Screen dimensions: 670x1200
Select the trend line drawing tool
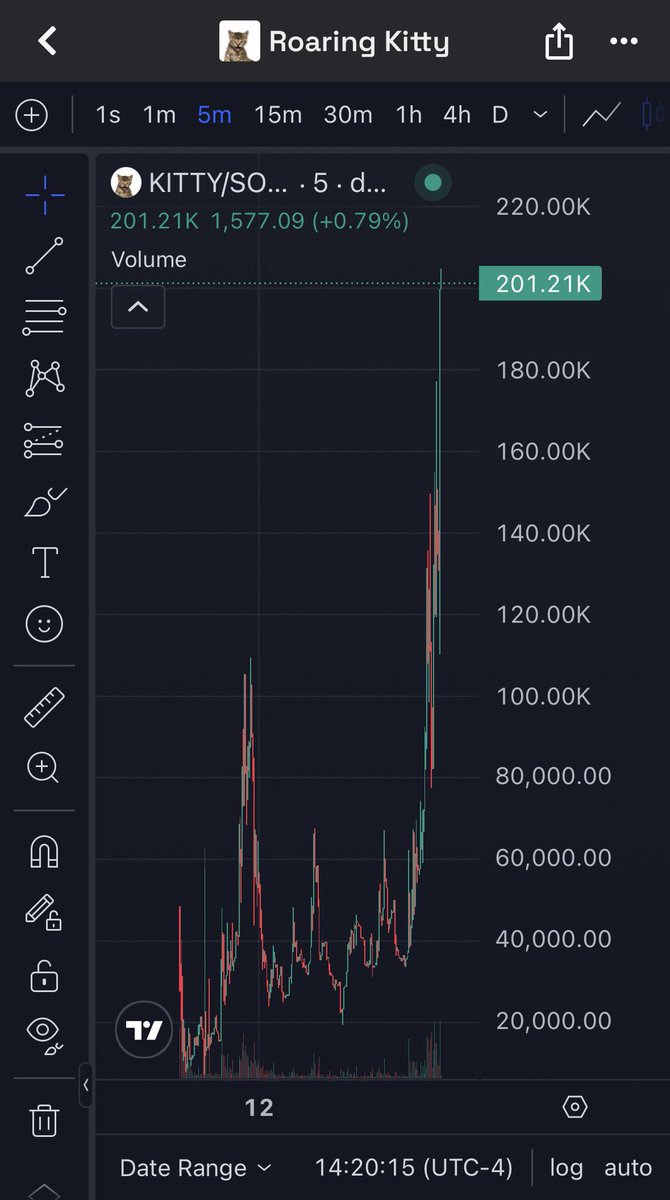coord(45,255)
